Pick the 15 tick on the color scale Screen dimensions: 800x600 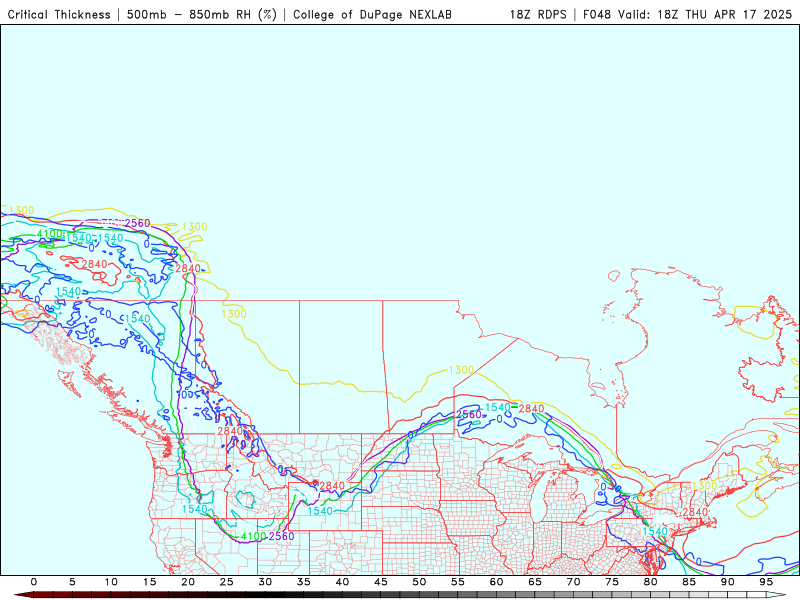[149, 582]
